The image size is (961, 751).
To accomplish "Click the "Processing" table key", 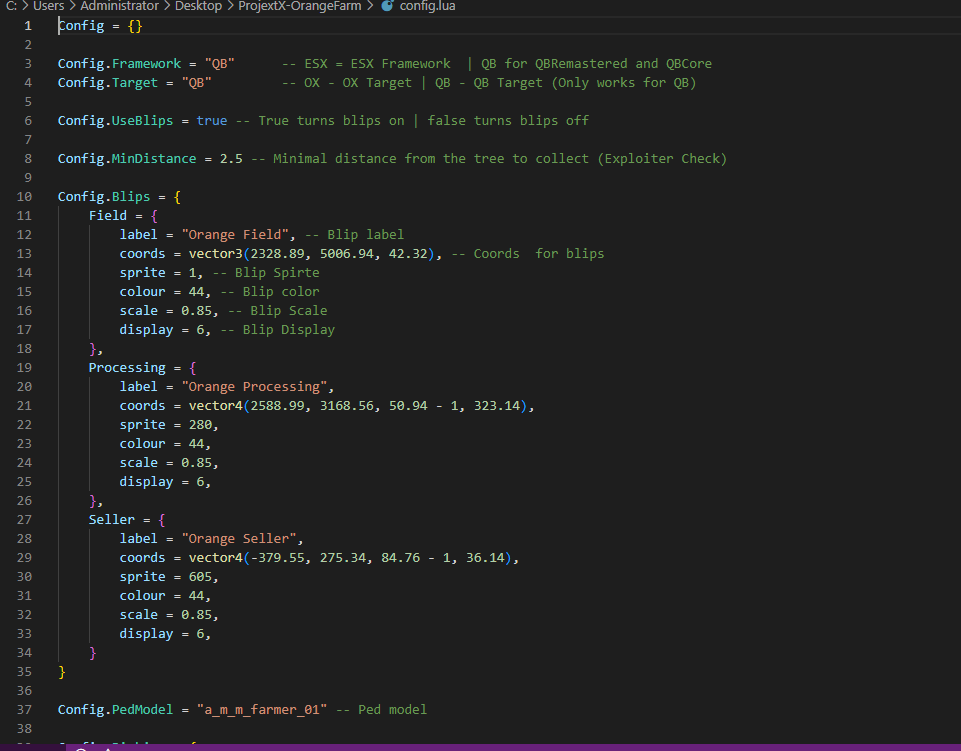I will coord(127,368).
